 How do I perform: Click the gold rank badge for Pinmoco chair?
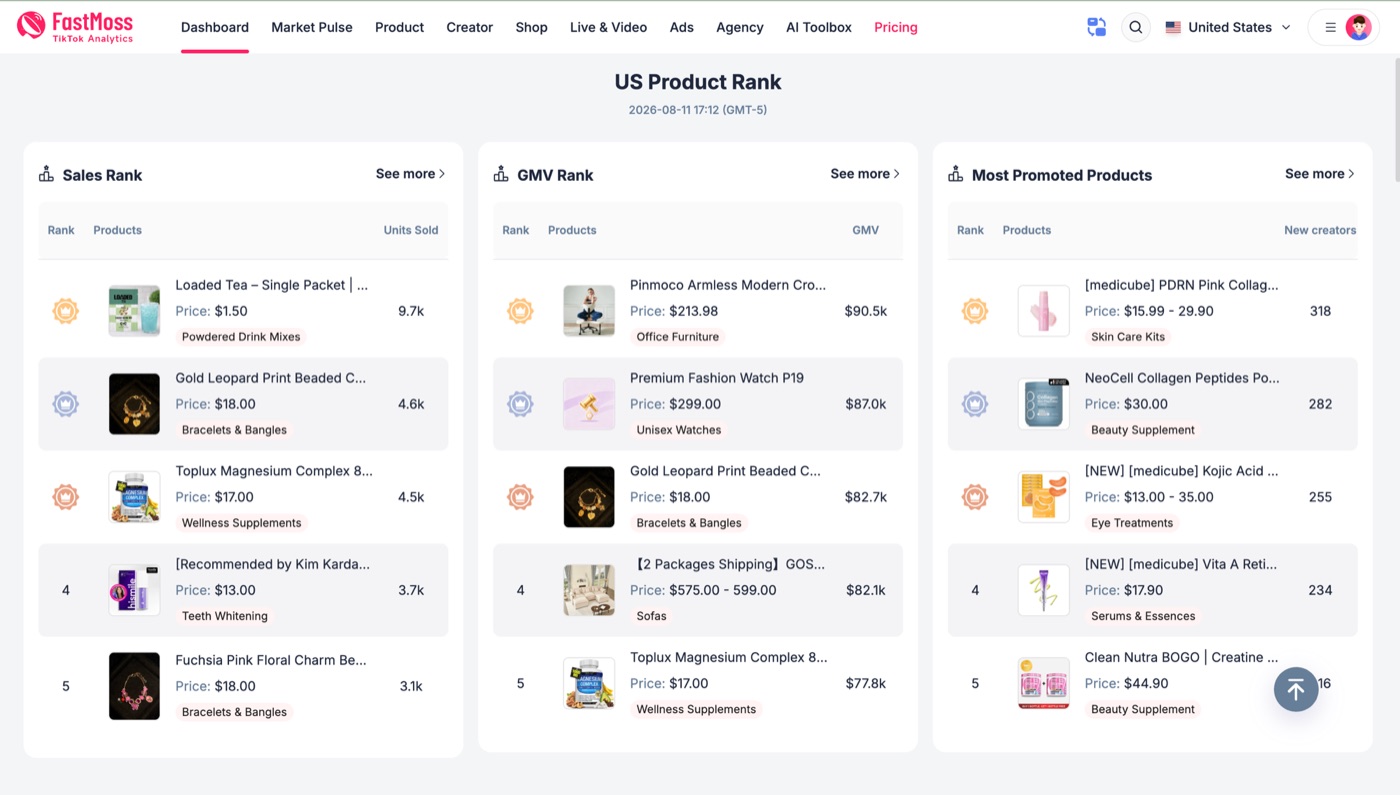pyautogui.click(x=520, y=311)
